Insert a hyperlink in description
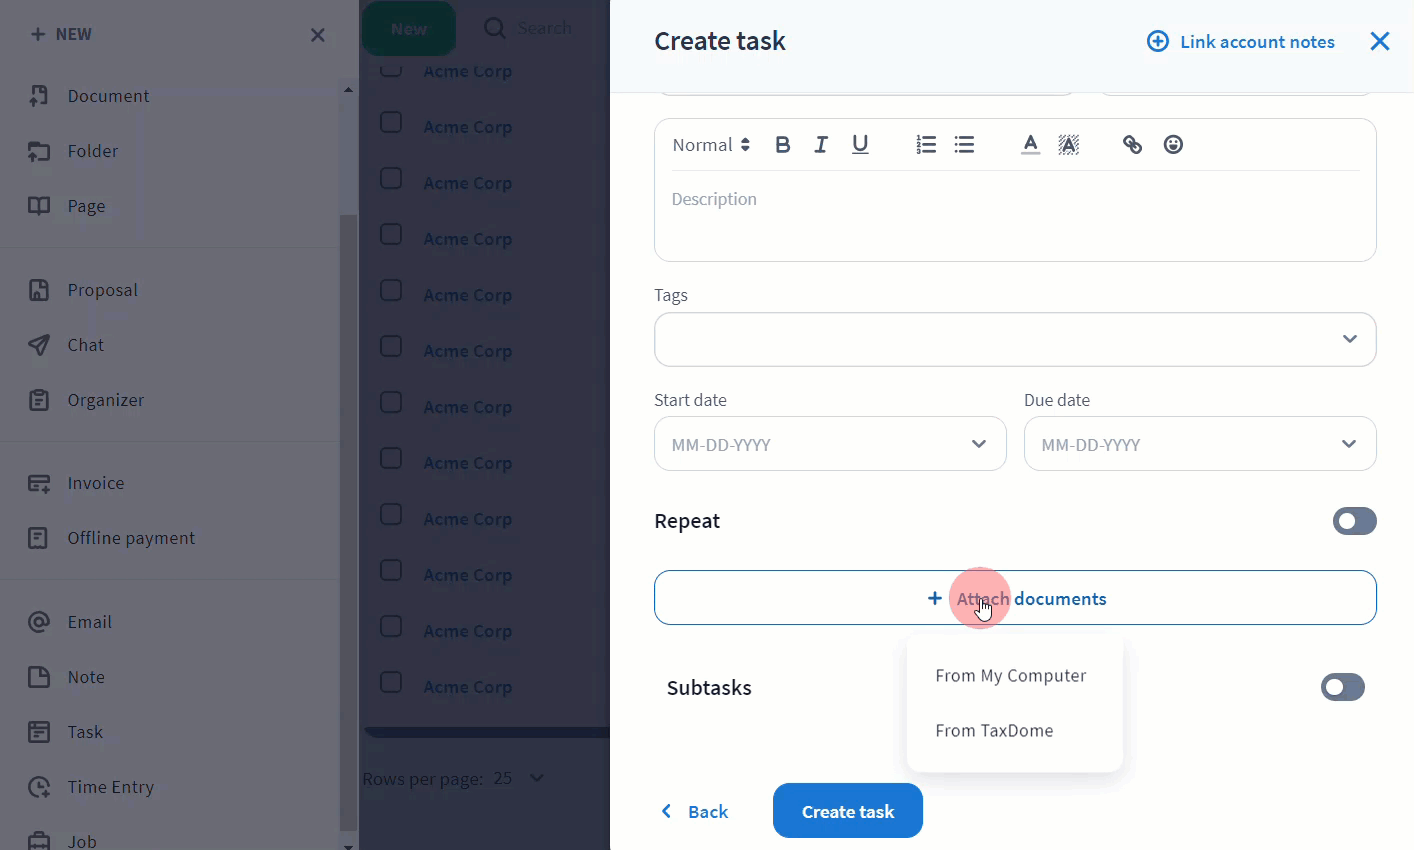The width and height of the screenshot is (1414, 850). pyautogui.click(x=1132, y=145)
